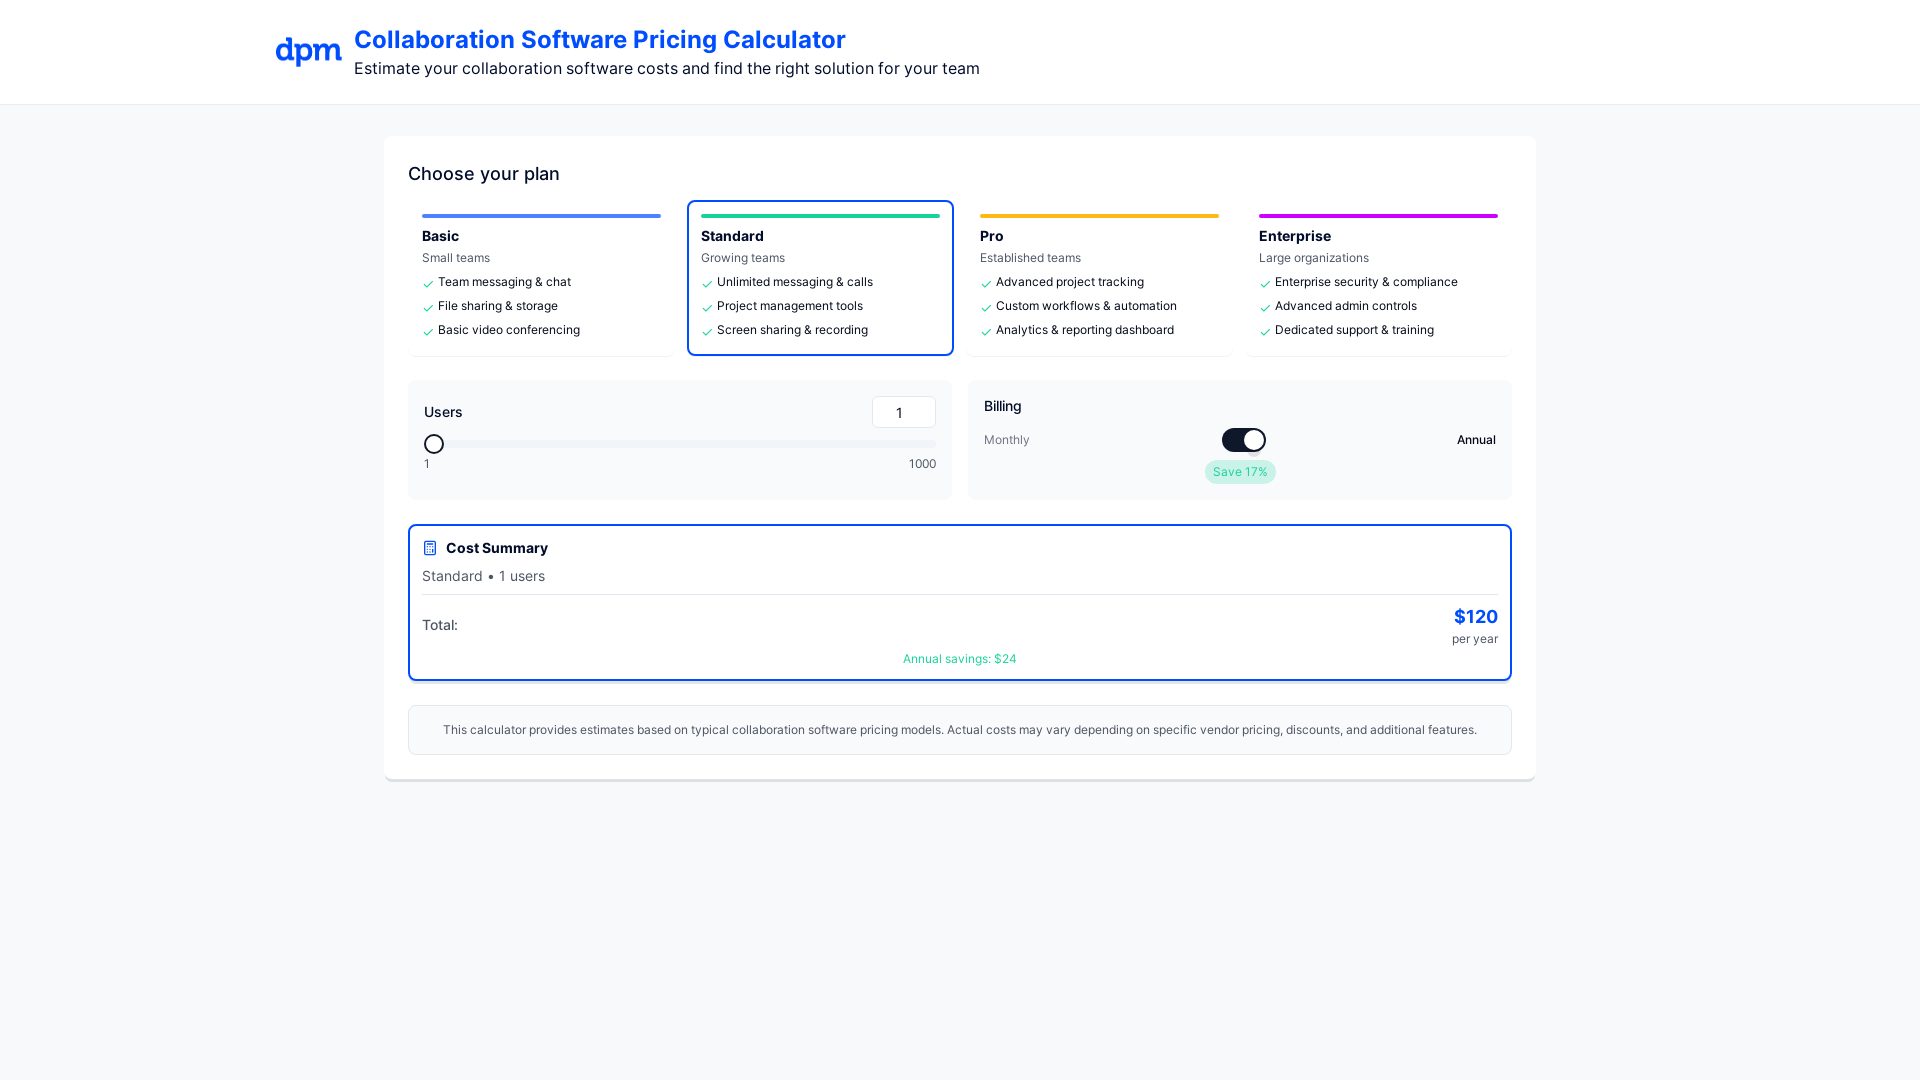Viewport: 1920px width, 1080px height.
Task: Click the Save 17% badge
Action: coord(1239,472)
